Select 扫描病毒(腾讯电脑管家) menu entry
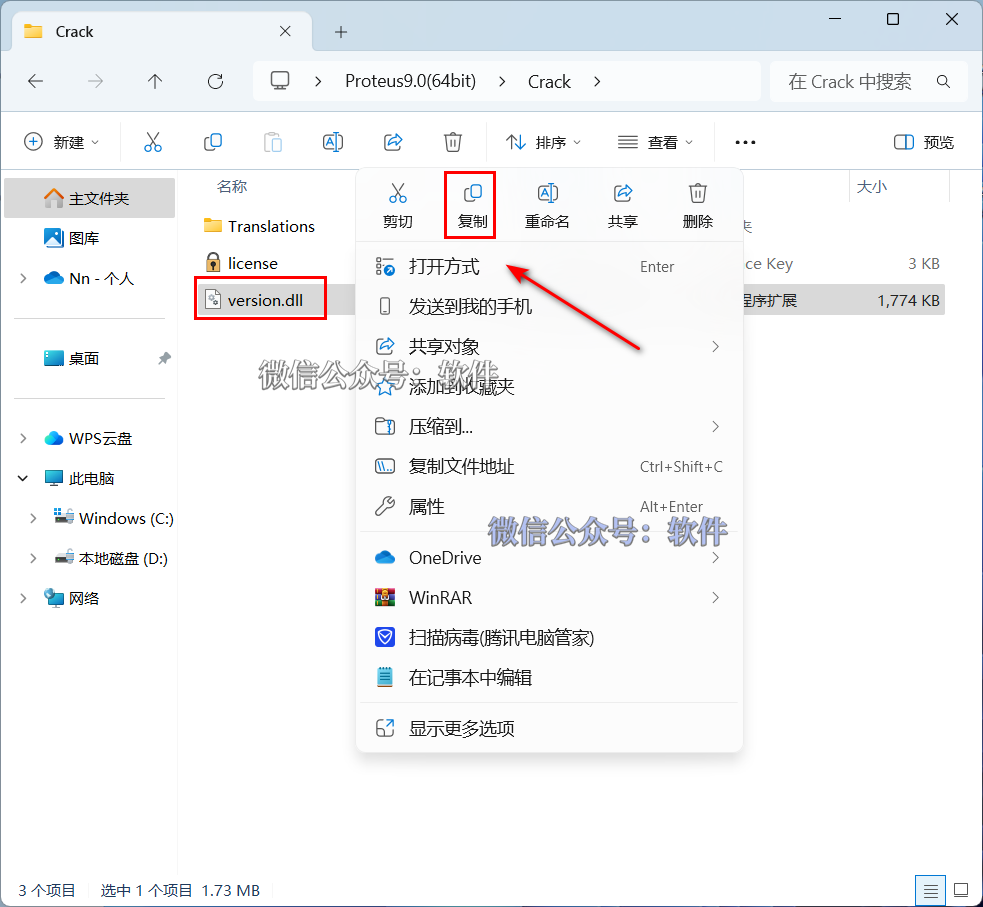983x907 pixels. 549,638
